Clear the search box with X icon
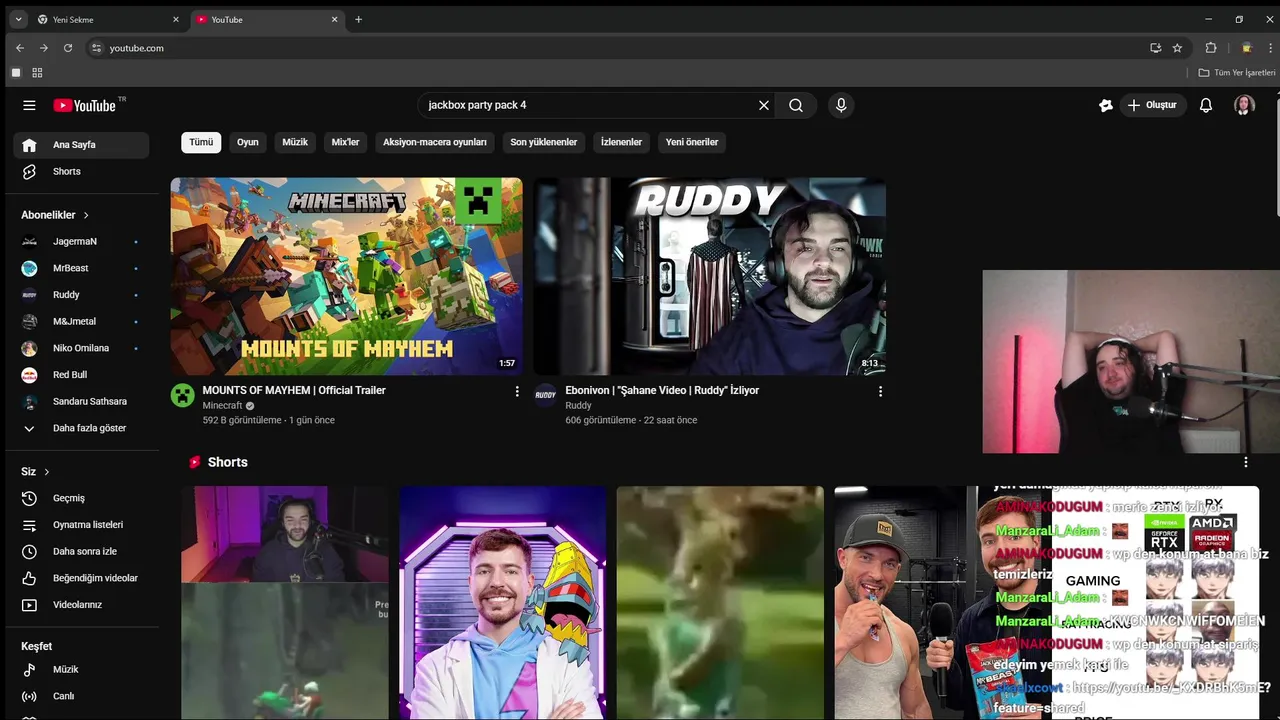This screenshot has height=720, width=1280. coord(764,105)
